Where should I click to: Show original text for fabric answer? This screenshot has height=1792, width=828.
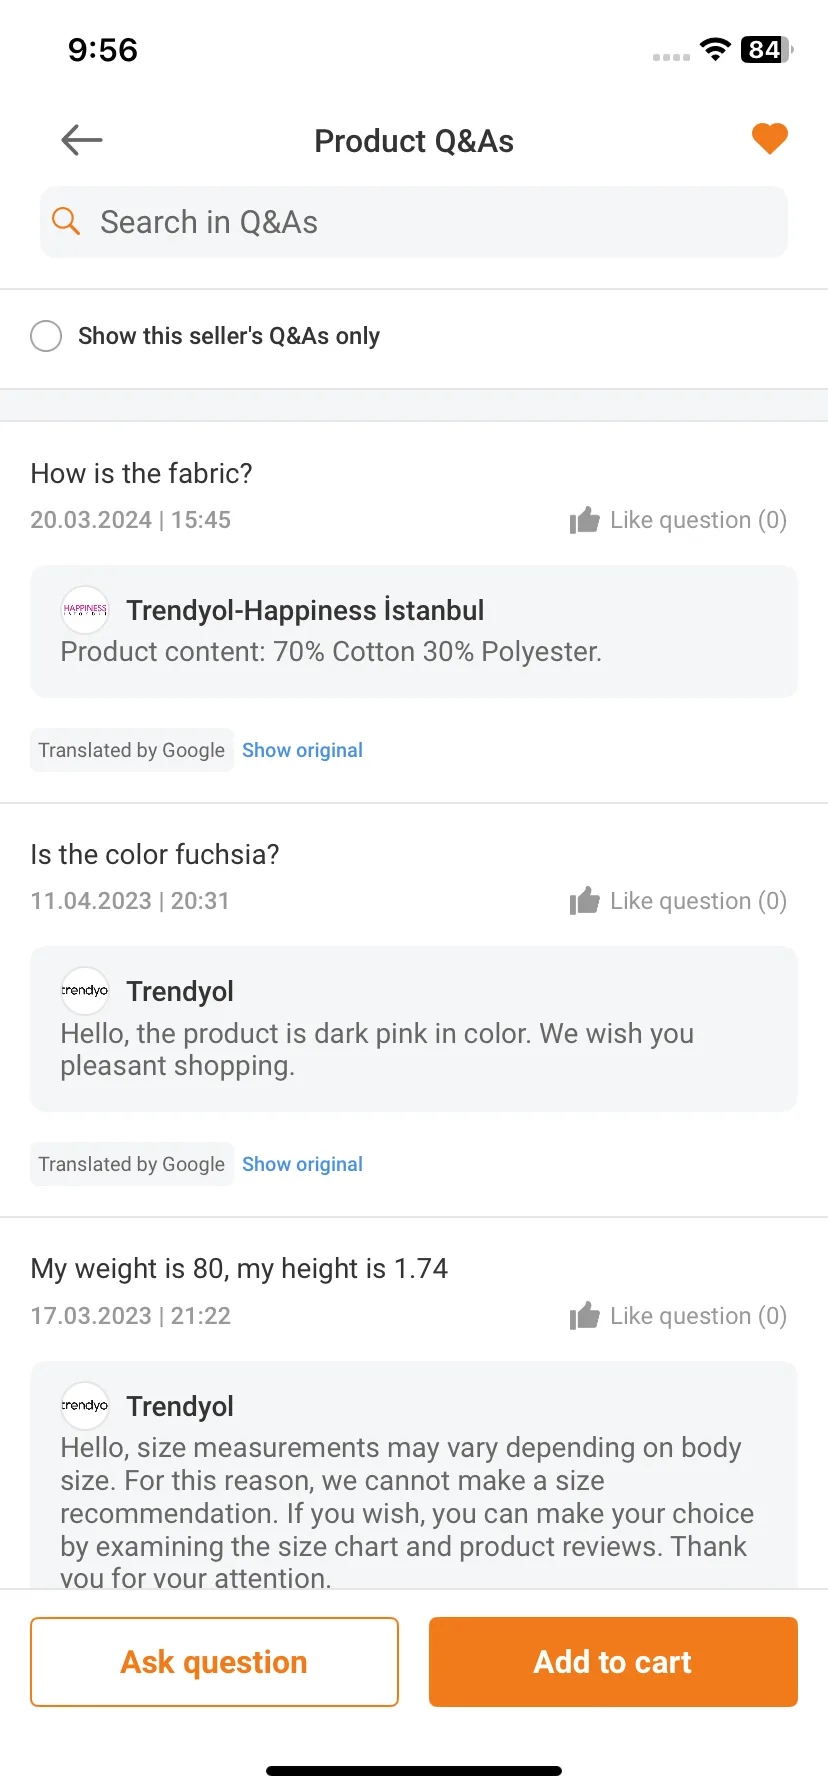[x=302, y=750]
